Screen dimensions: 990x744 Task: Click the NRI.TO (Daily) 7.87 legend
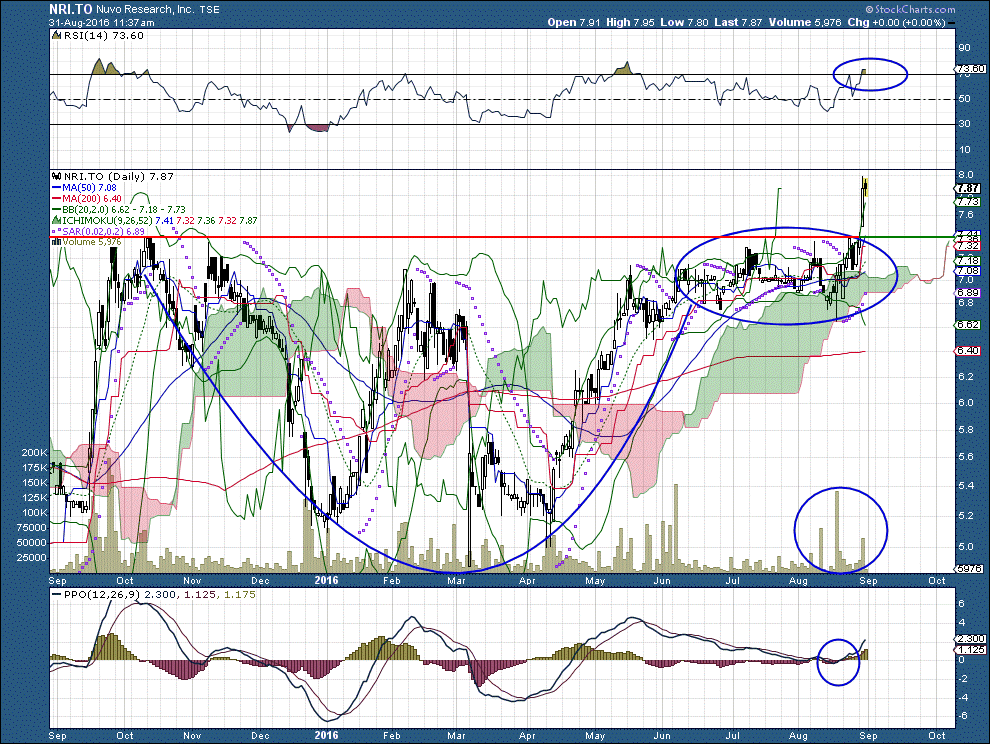coord(112,176)
